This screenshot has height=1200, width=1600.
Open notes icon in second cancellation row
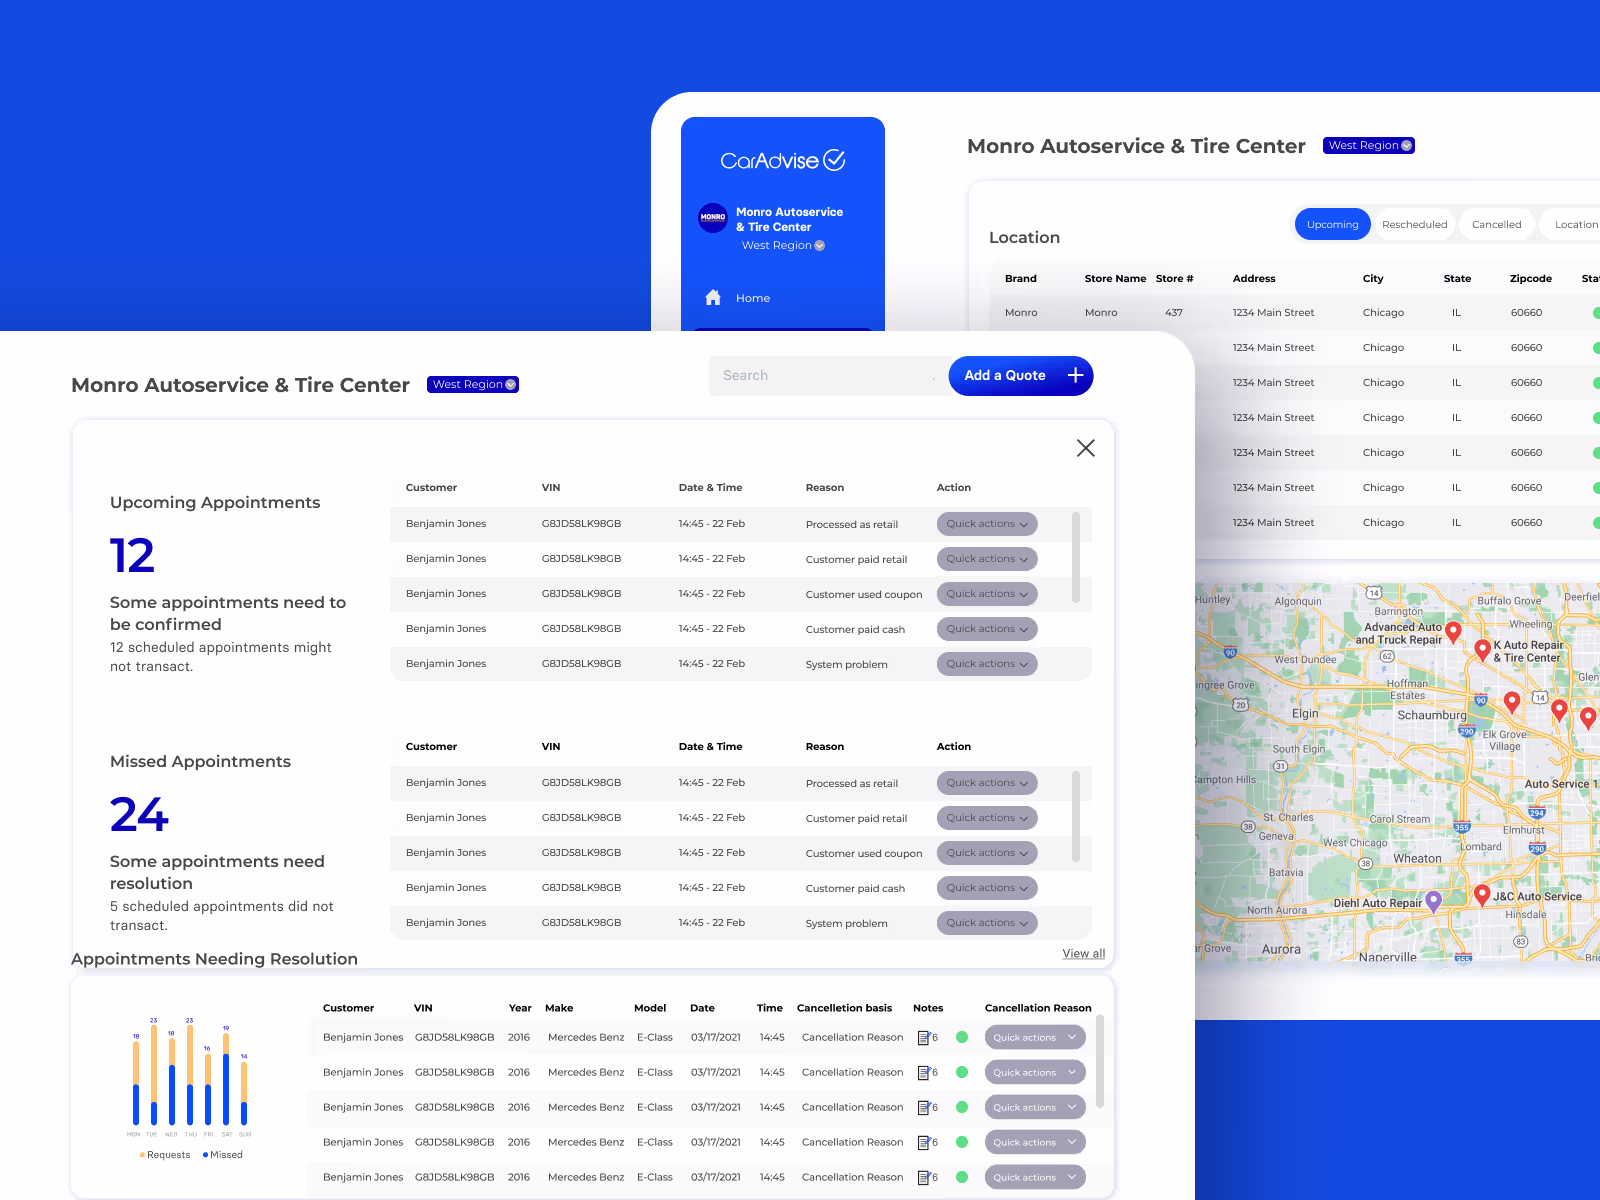click(x=924, y=1073)
